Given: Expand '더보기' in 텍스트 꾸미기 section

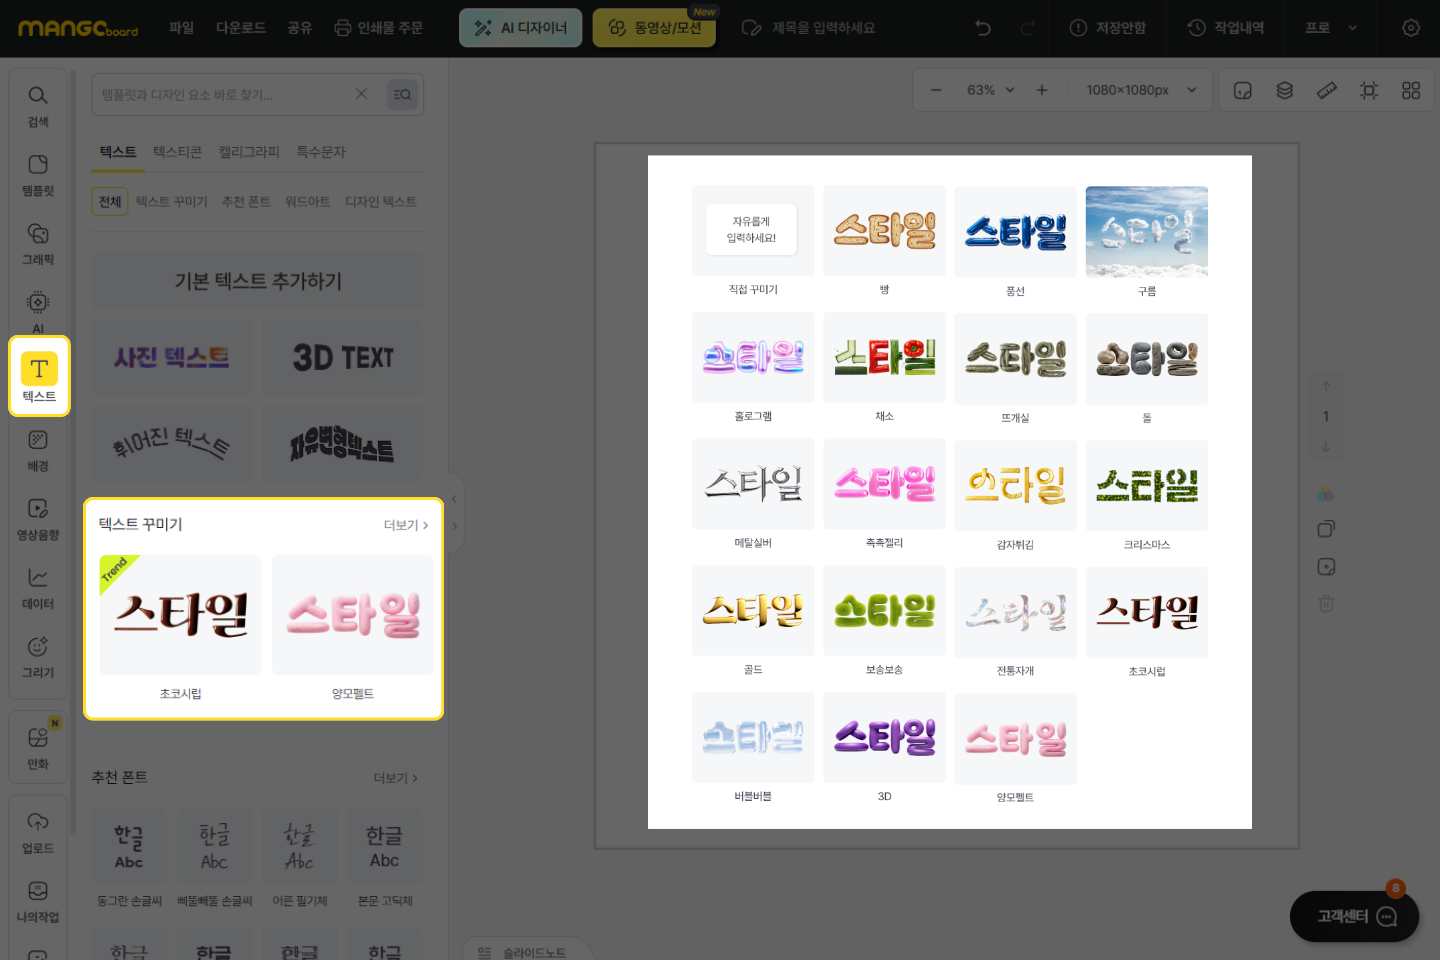Looking at the screenshot, I should (405, 525).
